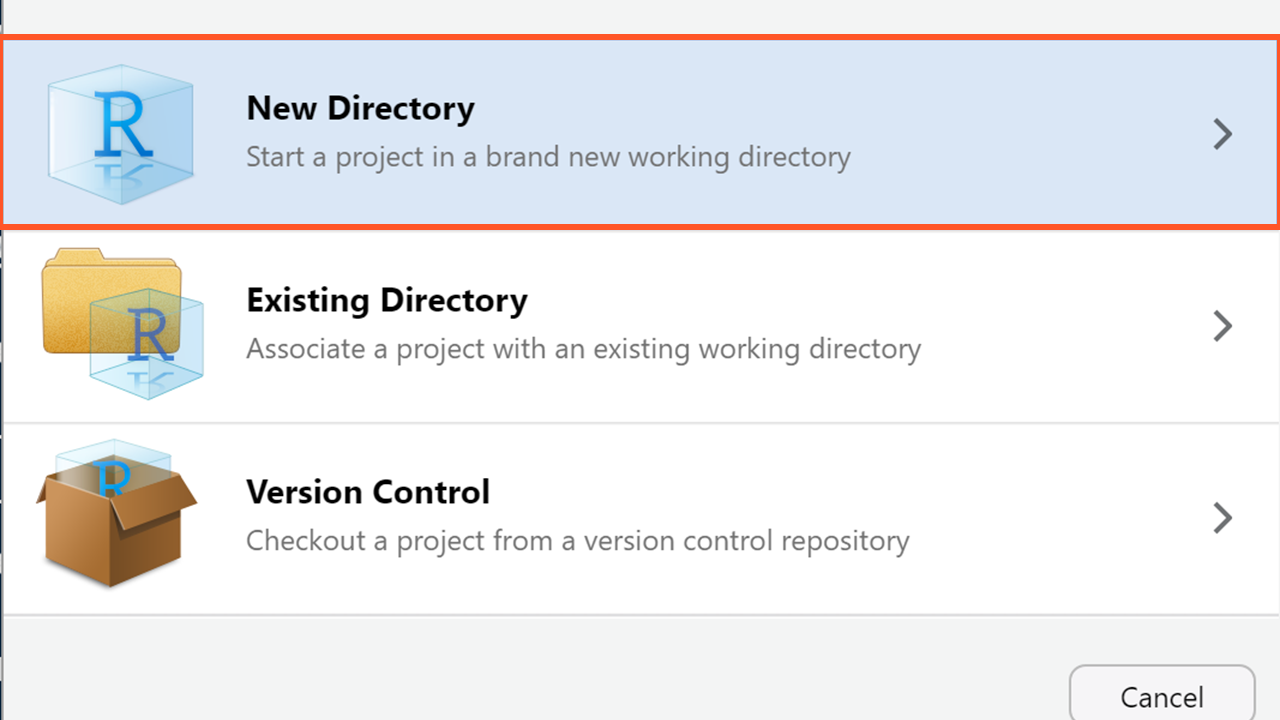Open Existing Directory via its chevron arrow
This screenshot has height=720, width=1280.
tap(1222, 326)
